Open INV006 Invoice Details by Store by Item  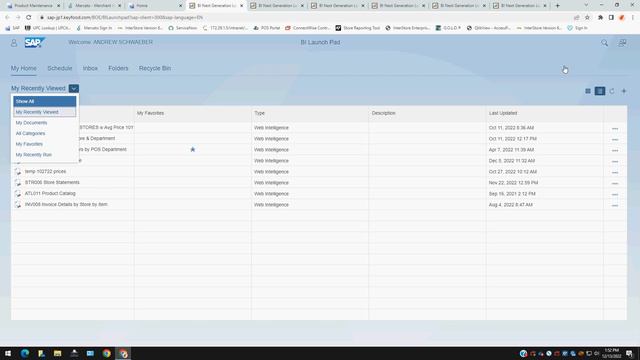66,204
